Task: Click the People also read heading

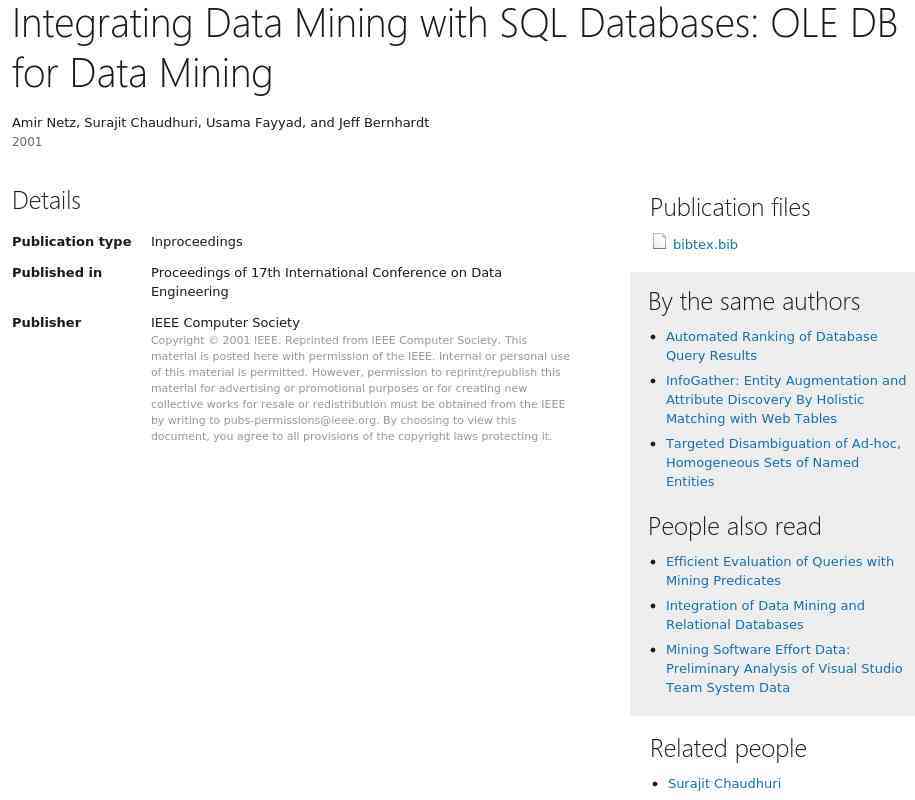Action: click(x=735, y=526)
